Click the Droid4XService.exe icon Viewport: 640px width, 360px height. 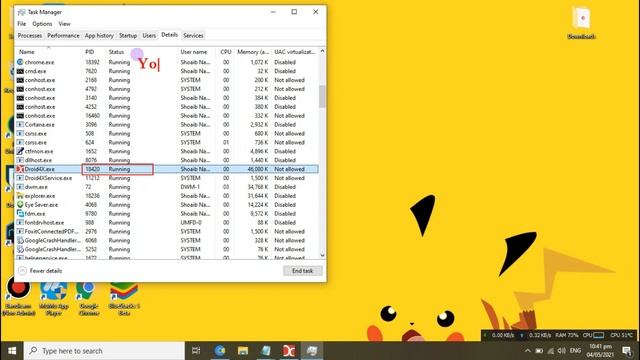[x=20, y=178]
